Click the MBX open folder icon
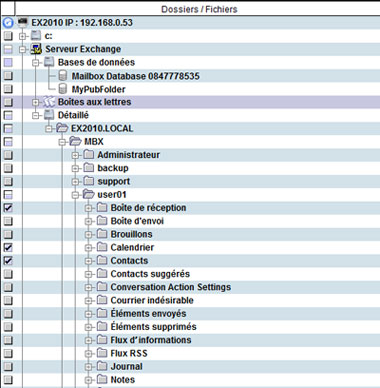This screenshot has height=388, width=380. 75,141
